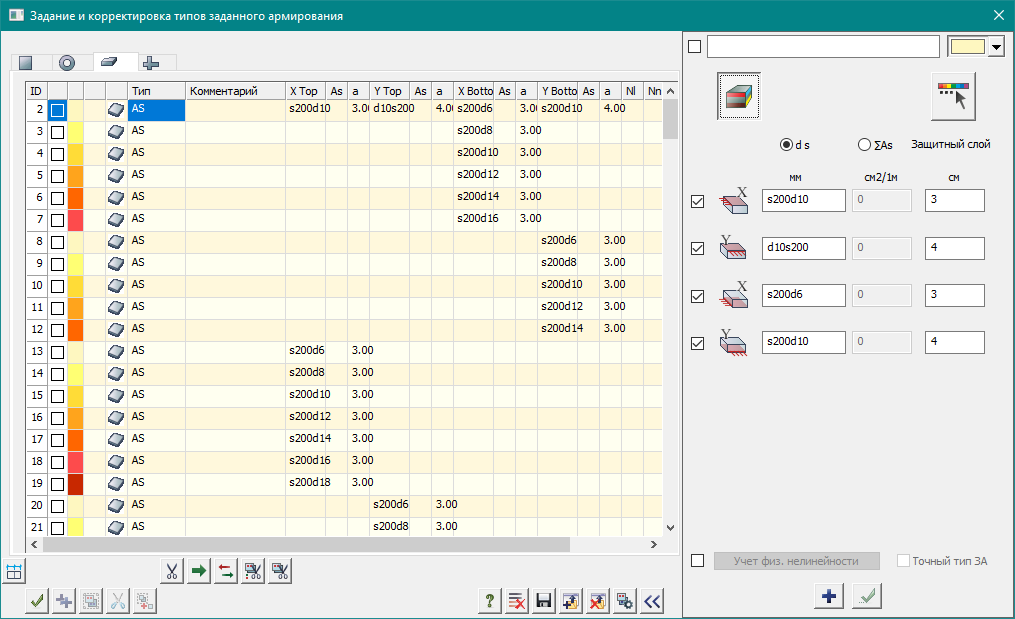Image resolution: width=1015 pixels, height=619 pixels.
Task: Click the Комментарий column header
Action: click(x=234, y=91)
